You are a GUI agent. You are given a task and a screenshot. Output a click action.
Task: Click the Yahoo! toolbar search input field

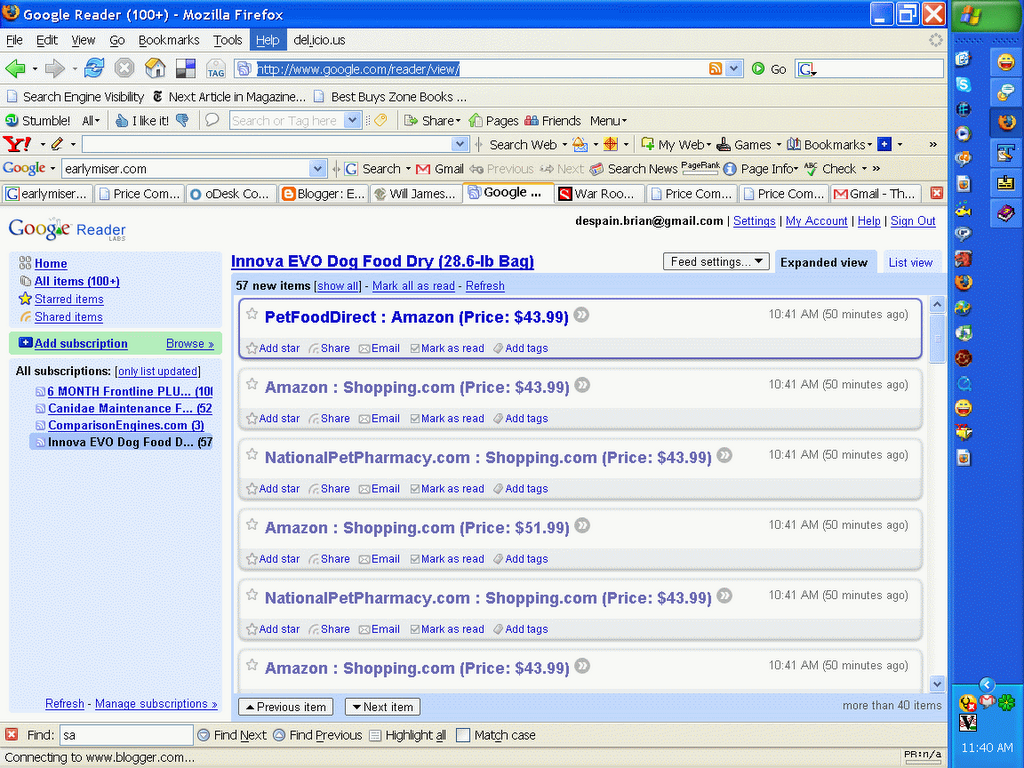tap(267, 144)
